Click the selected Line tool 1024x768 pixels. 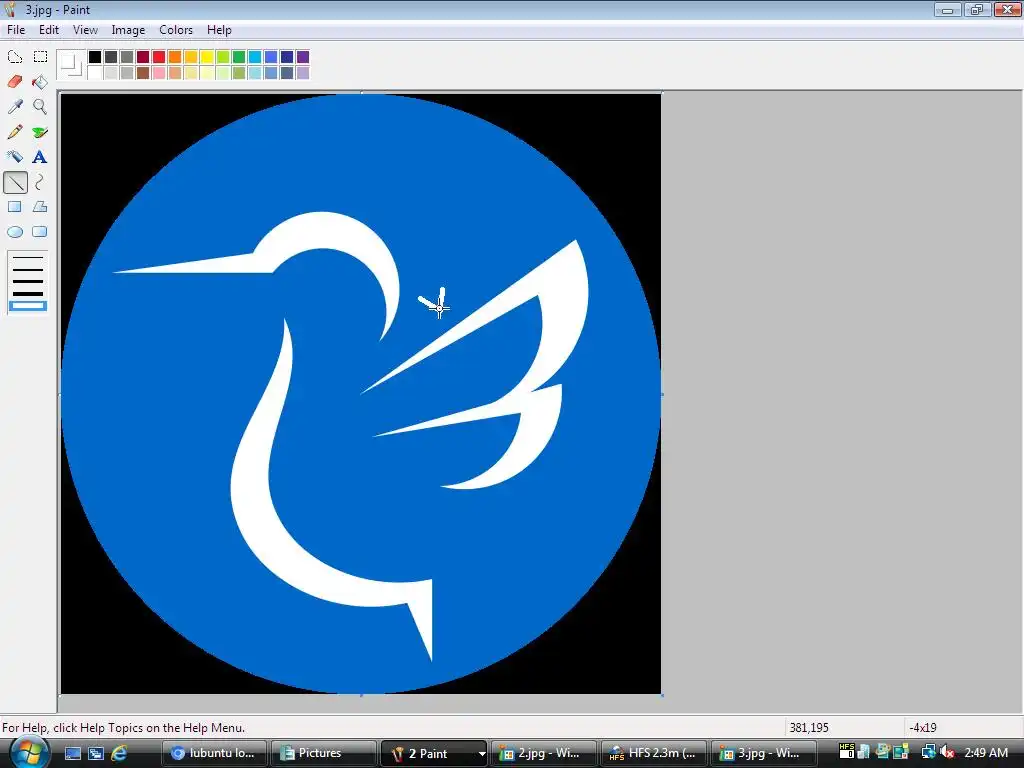pyautogui.click(x=16, y=182)
